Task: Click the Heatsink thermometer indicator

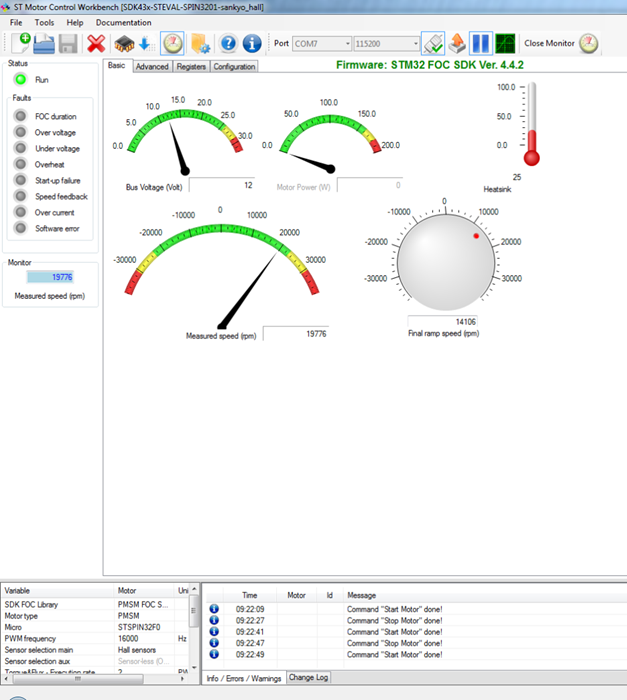Action: coord(531,124)
